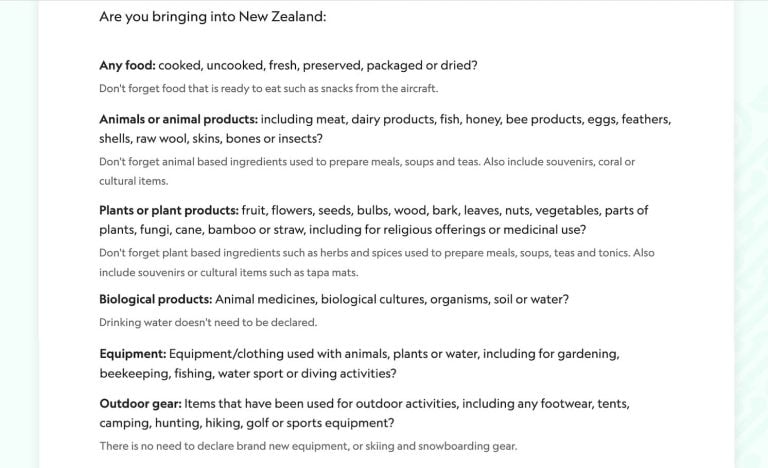Click the 'Plants or plant products:' bold label
The image size is (768, 468).
(168, 211)
